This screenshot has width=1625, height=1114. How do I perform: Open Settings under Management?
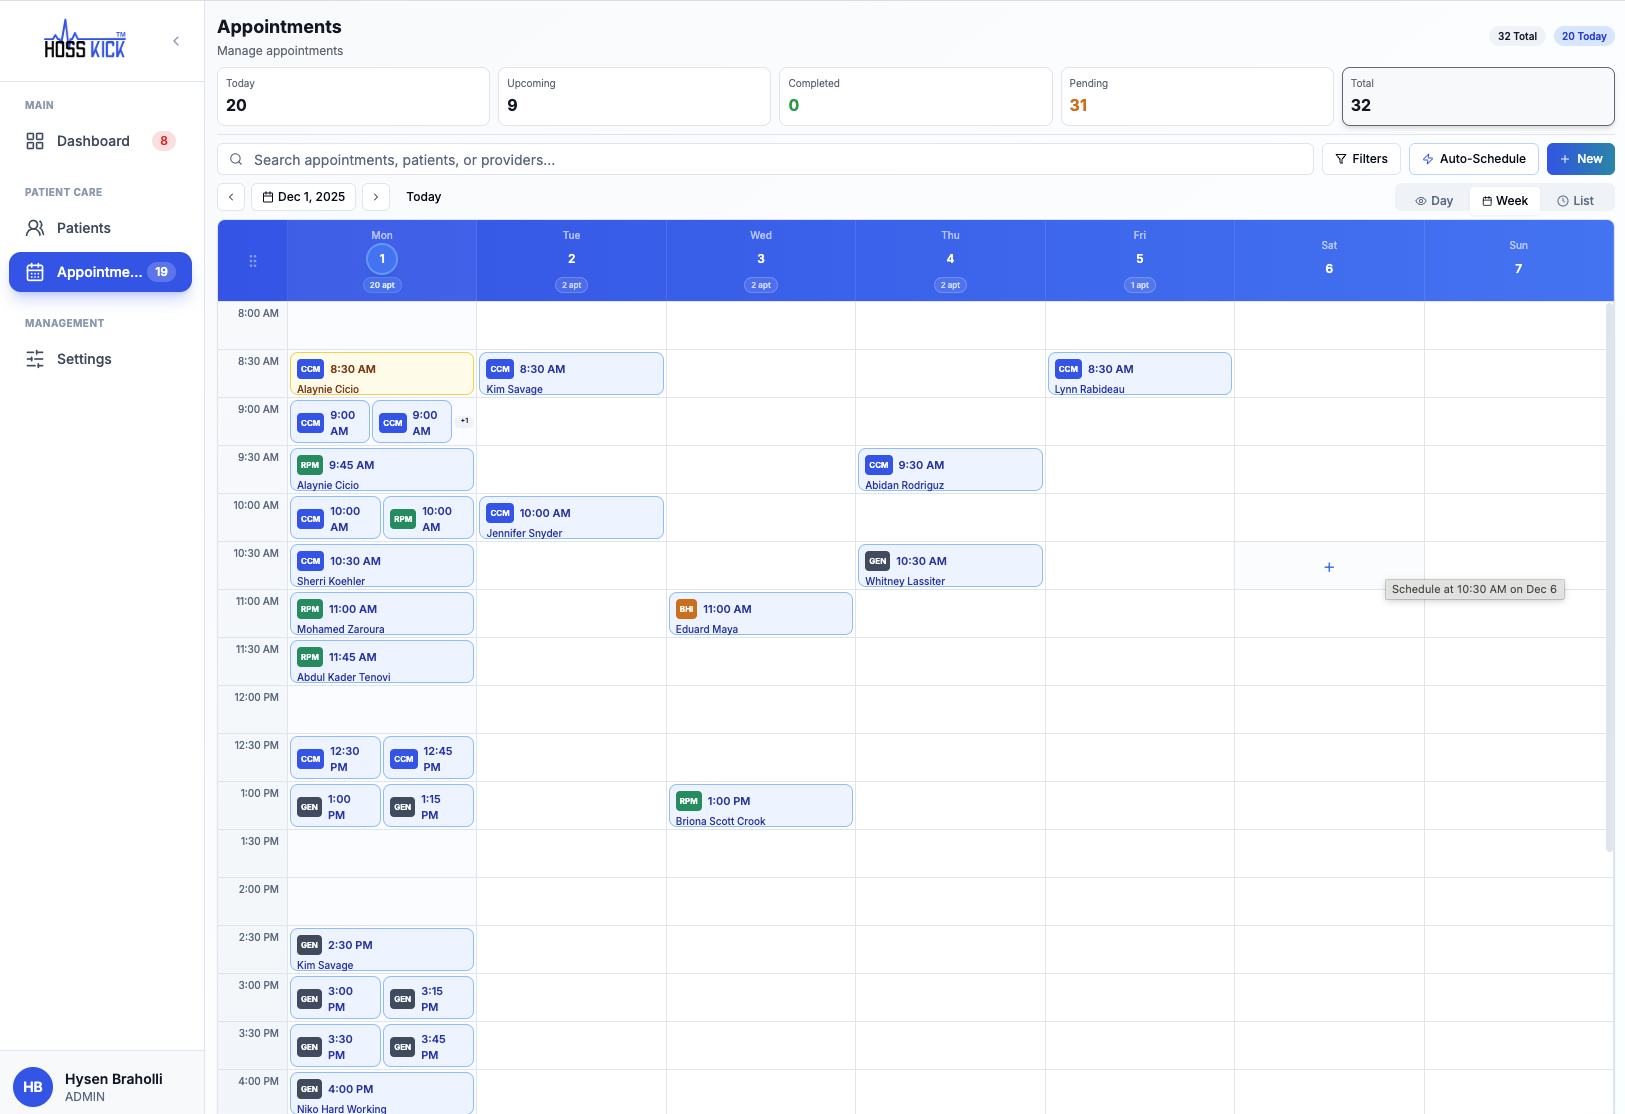83,359
